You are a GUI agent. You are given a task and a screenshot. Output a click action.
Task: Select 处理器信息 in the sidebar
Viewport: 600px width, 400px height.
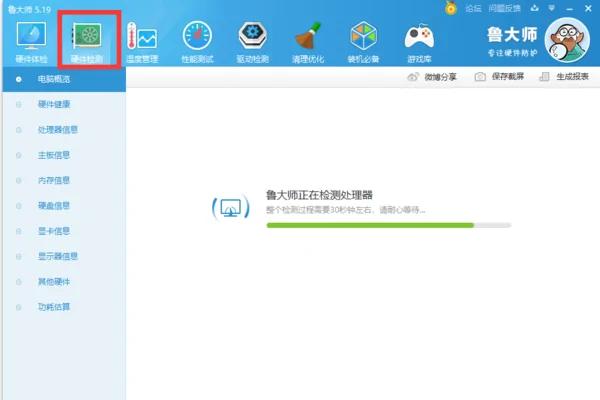point(64,130)
